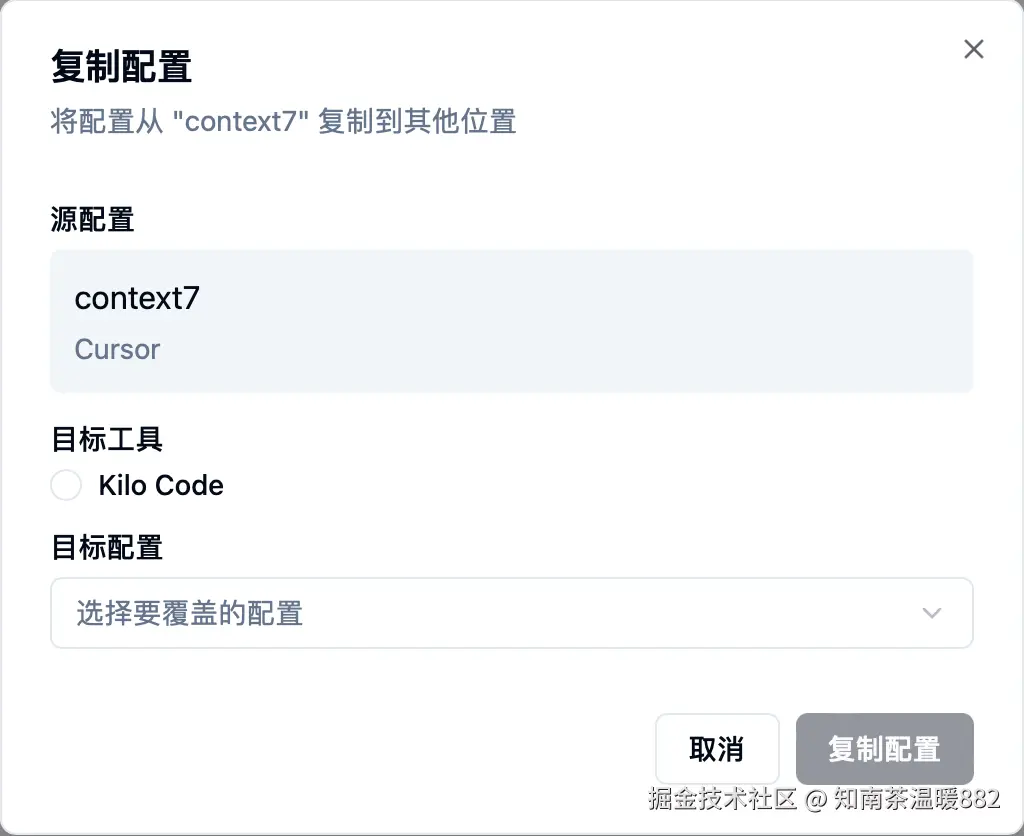The image size is (1024, 836).
Task: Expand the 目标配置 dropdown chevron arrow
Action: point(932,613)
